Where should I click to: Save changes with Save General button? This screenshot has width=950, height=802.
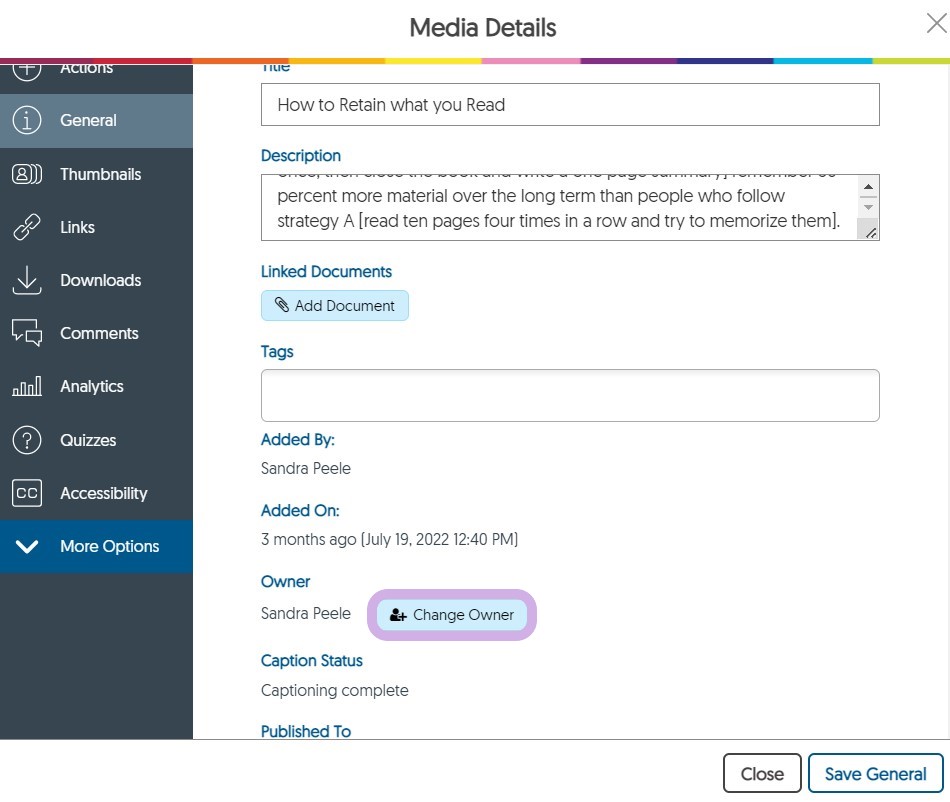(x=875, y=774)
